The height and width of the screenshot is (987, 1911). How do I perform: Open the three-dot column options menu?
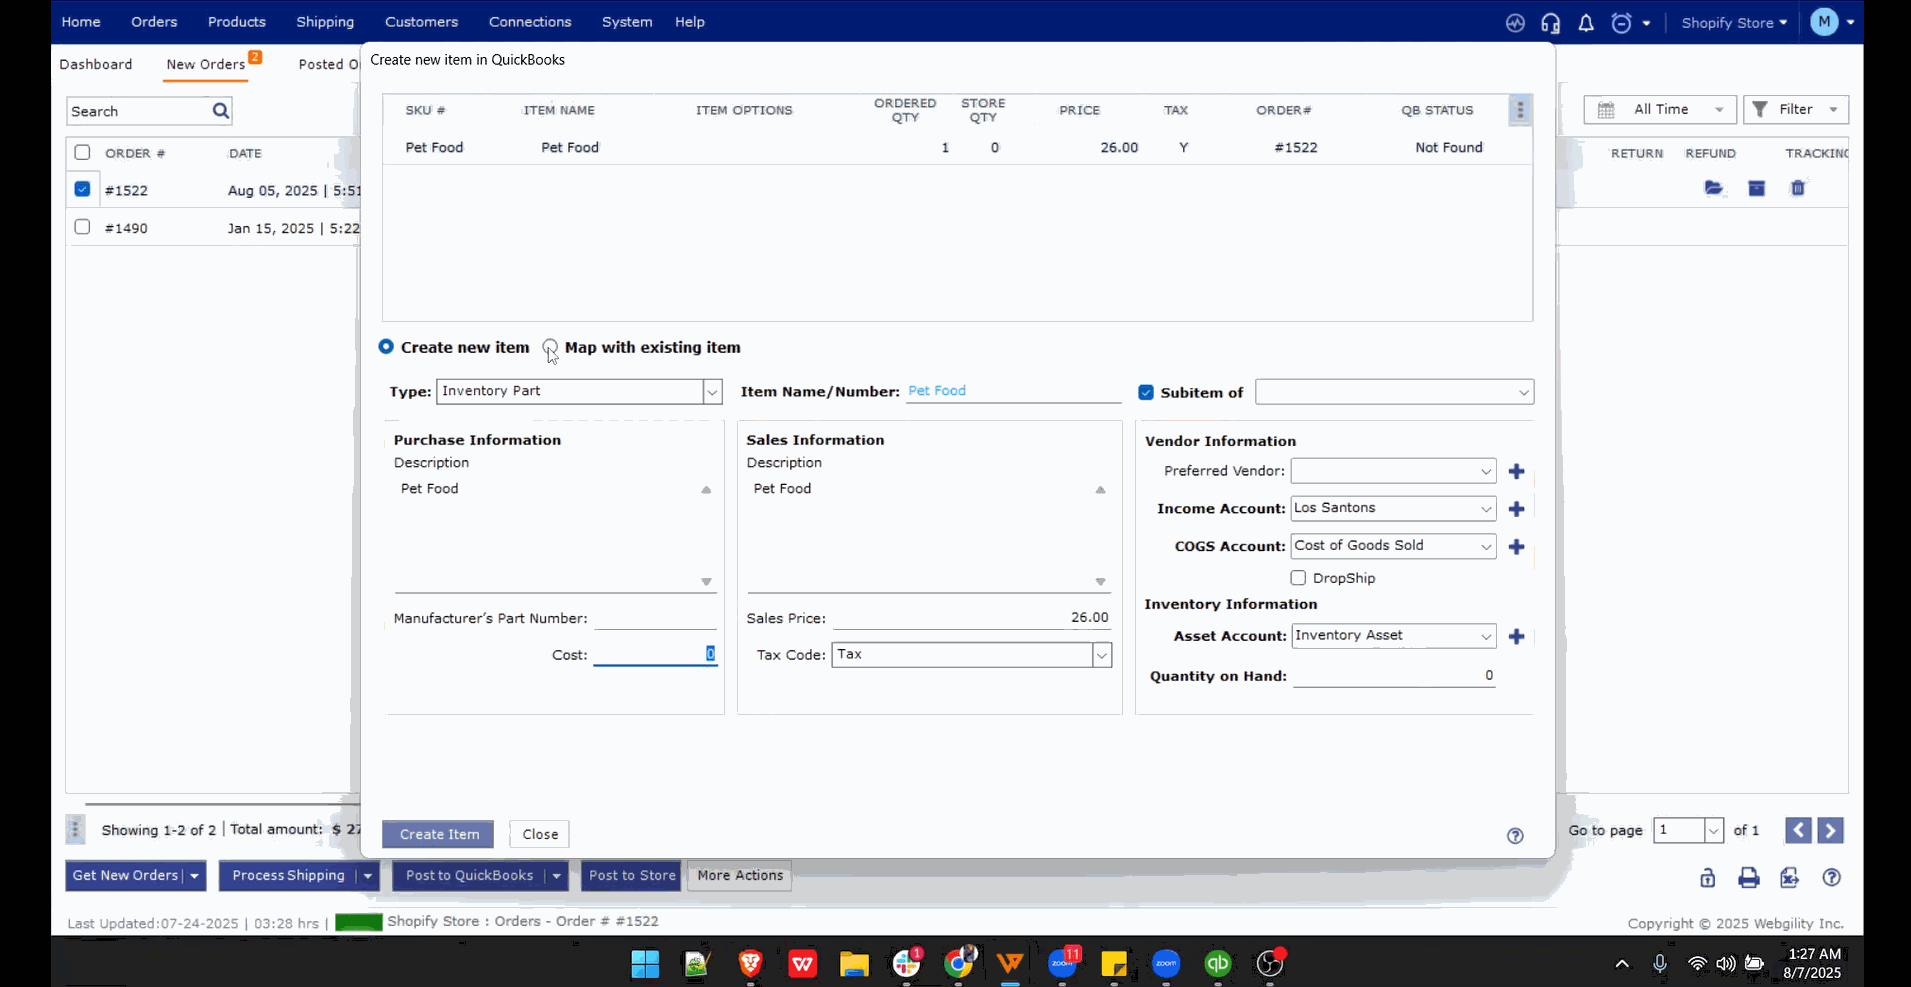(x=1520, y=110)
